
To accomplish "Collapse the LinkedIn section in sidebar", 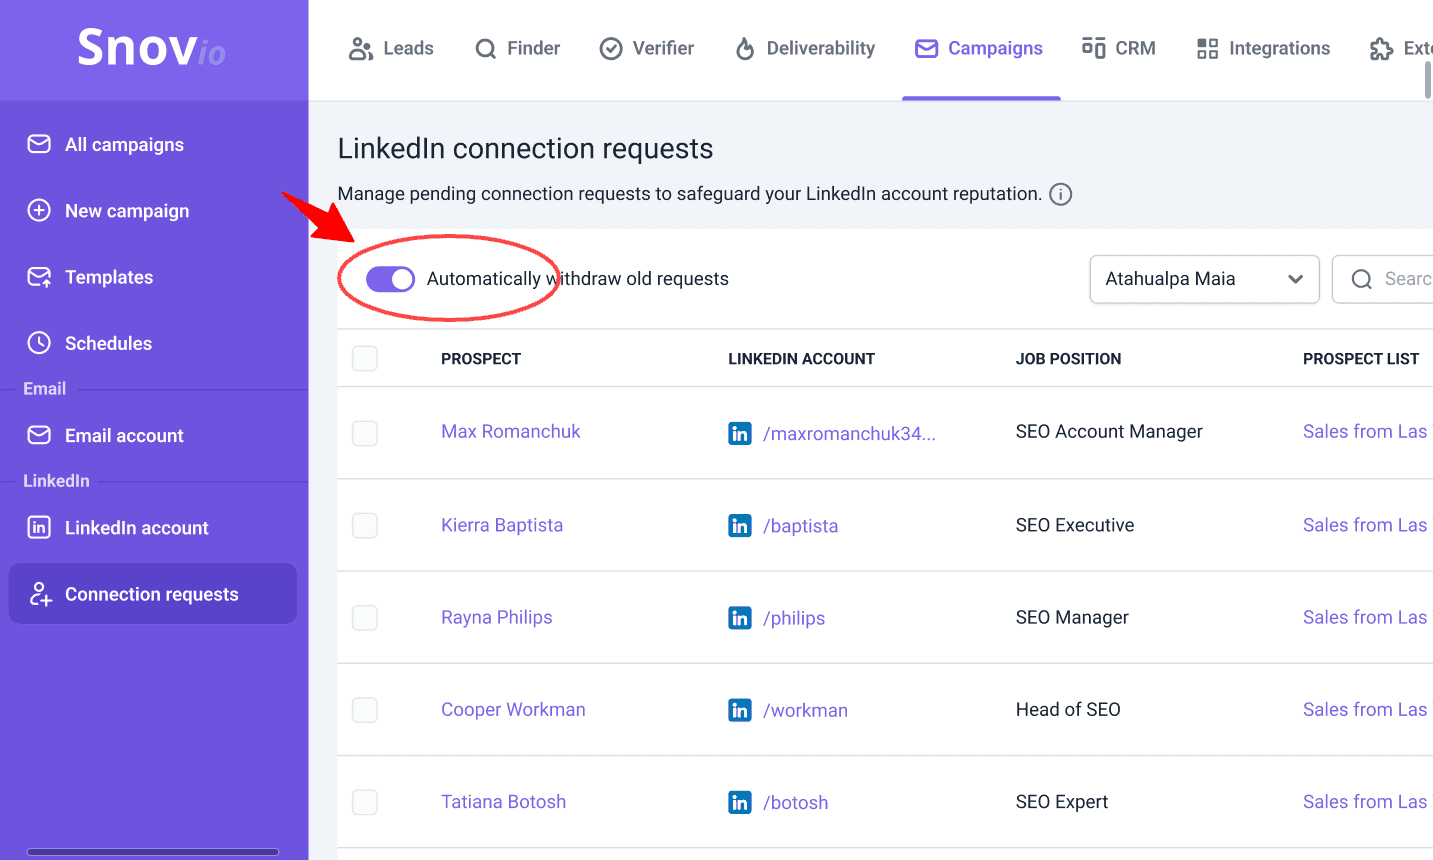I will click(57, 481).
